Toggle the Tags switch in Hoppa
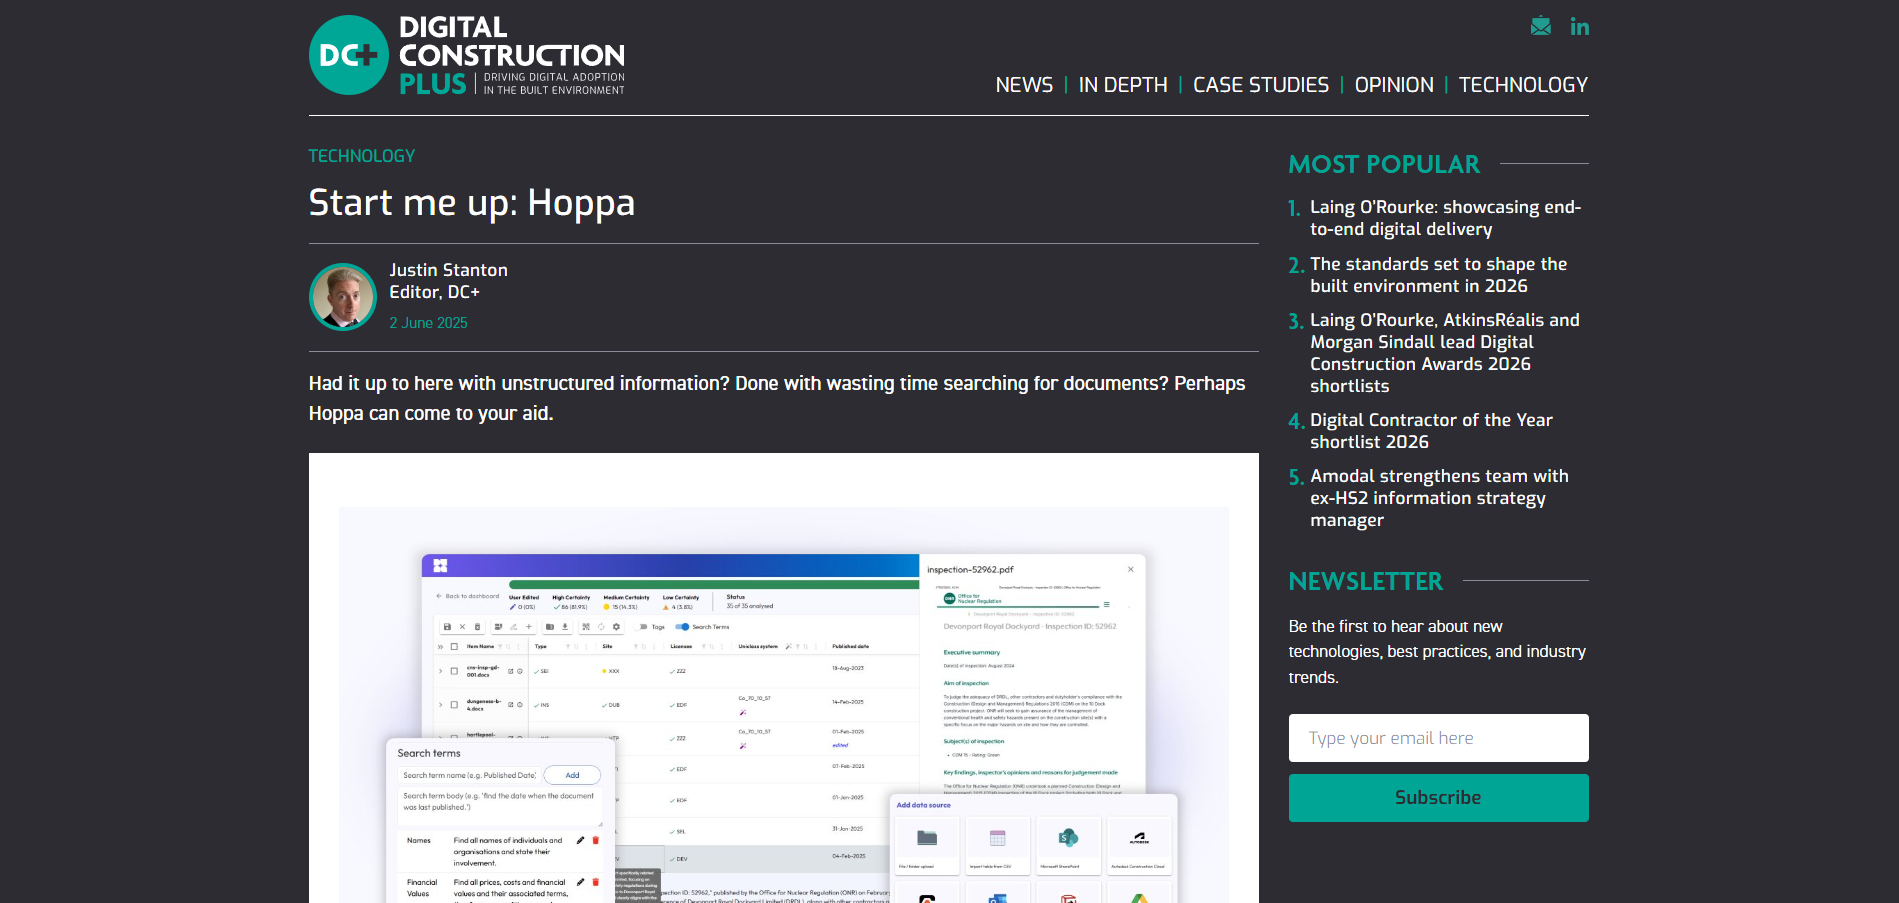The width and height of the screenshot is (1899, 903). [x=640, y=627]
